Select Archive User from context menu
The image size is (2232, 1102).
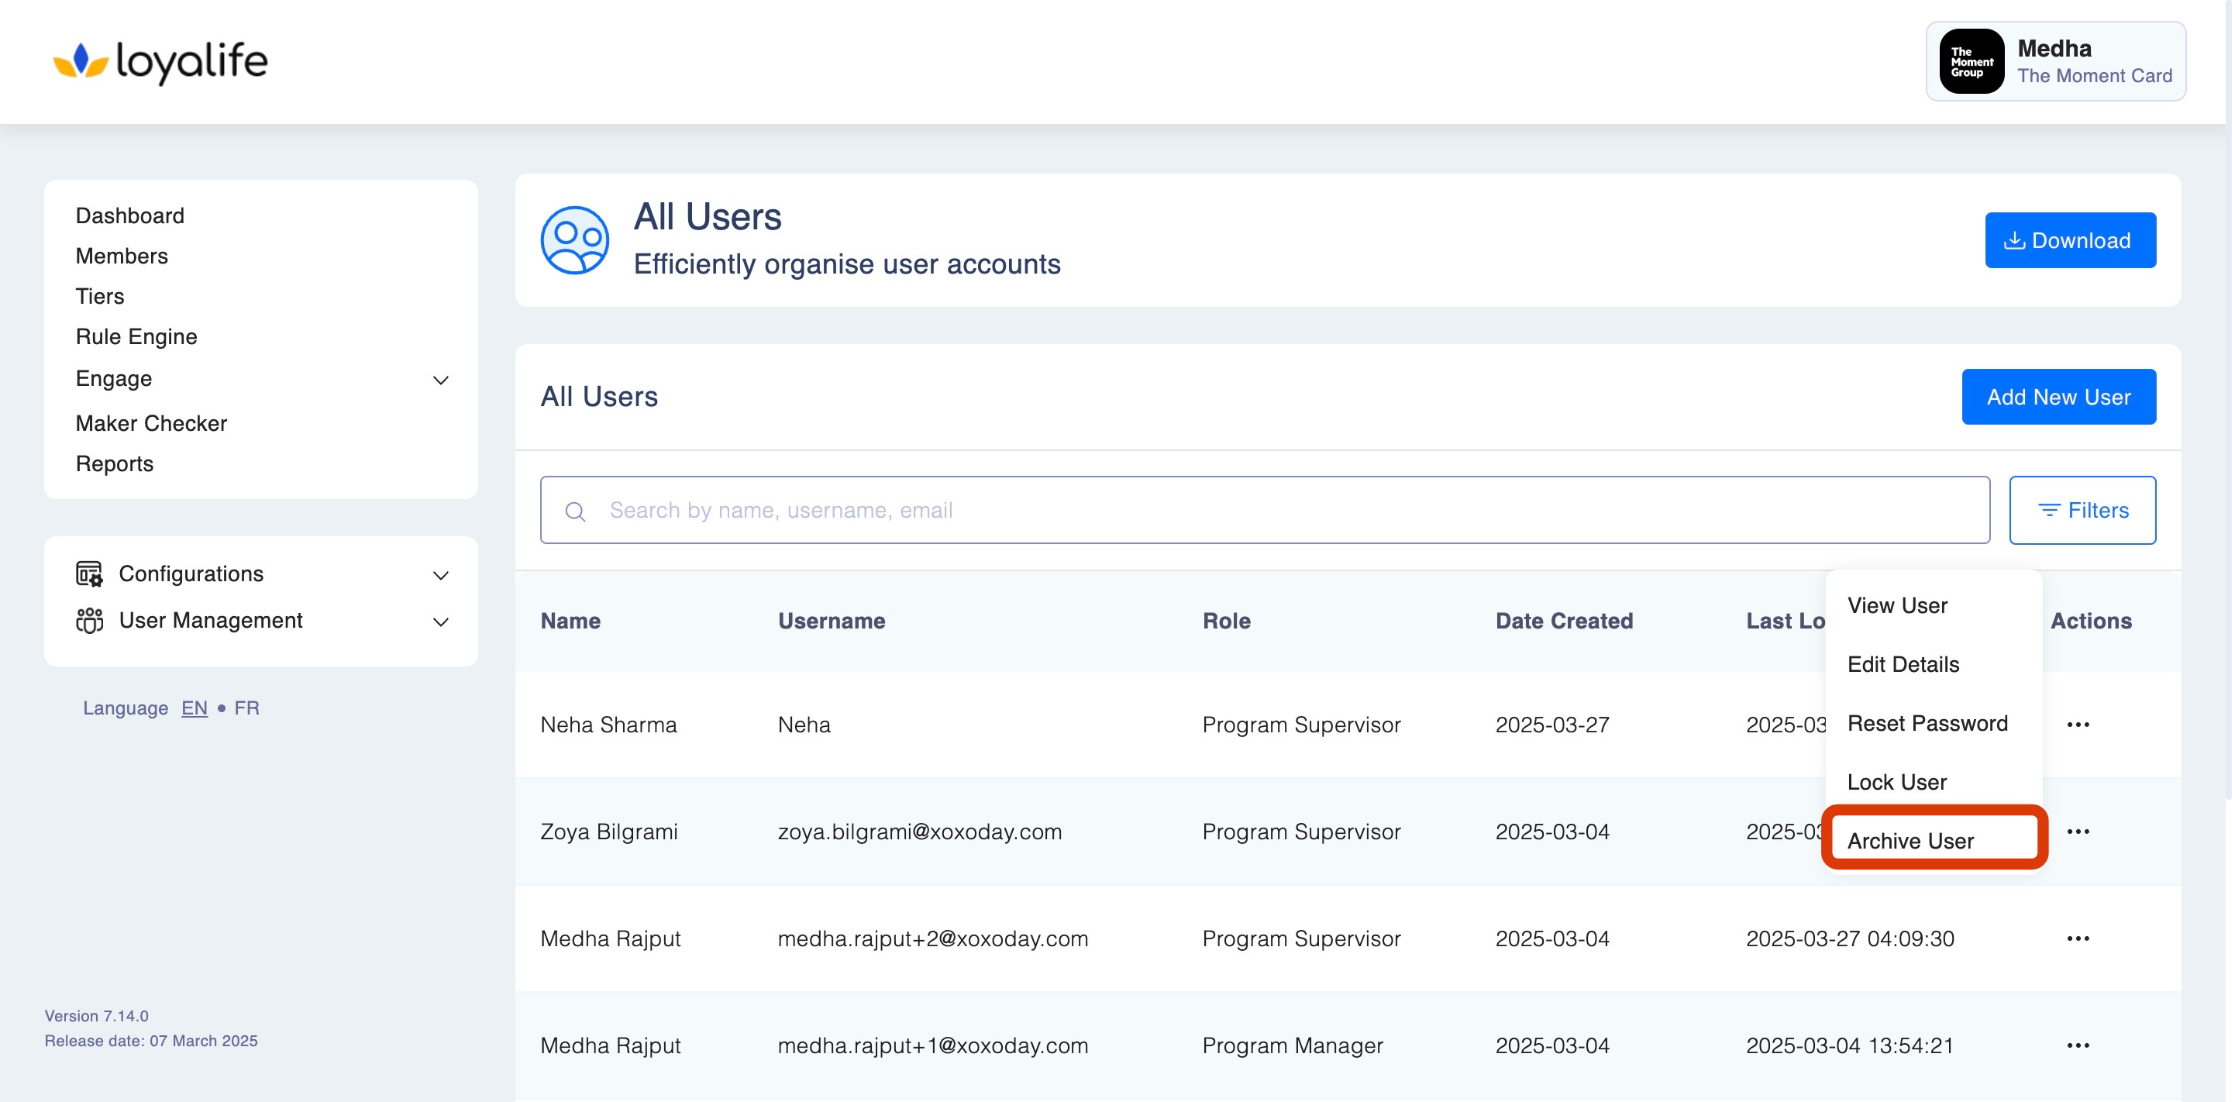1910,841
